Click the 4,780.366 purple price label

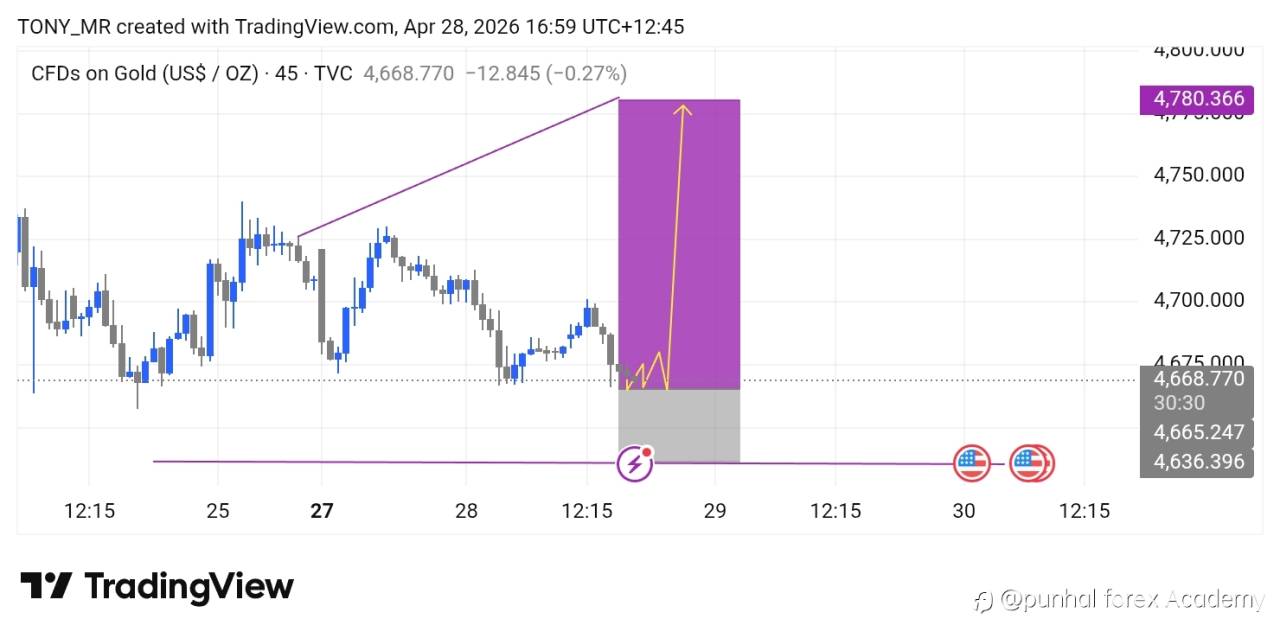tap(1198, 98)
